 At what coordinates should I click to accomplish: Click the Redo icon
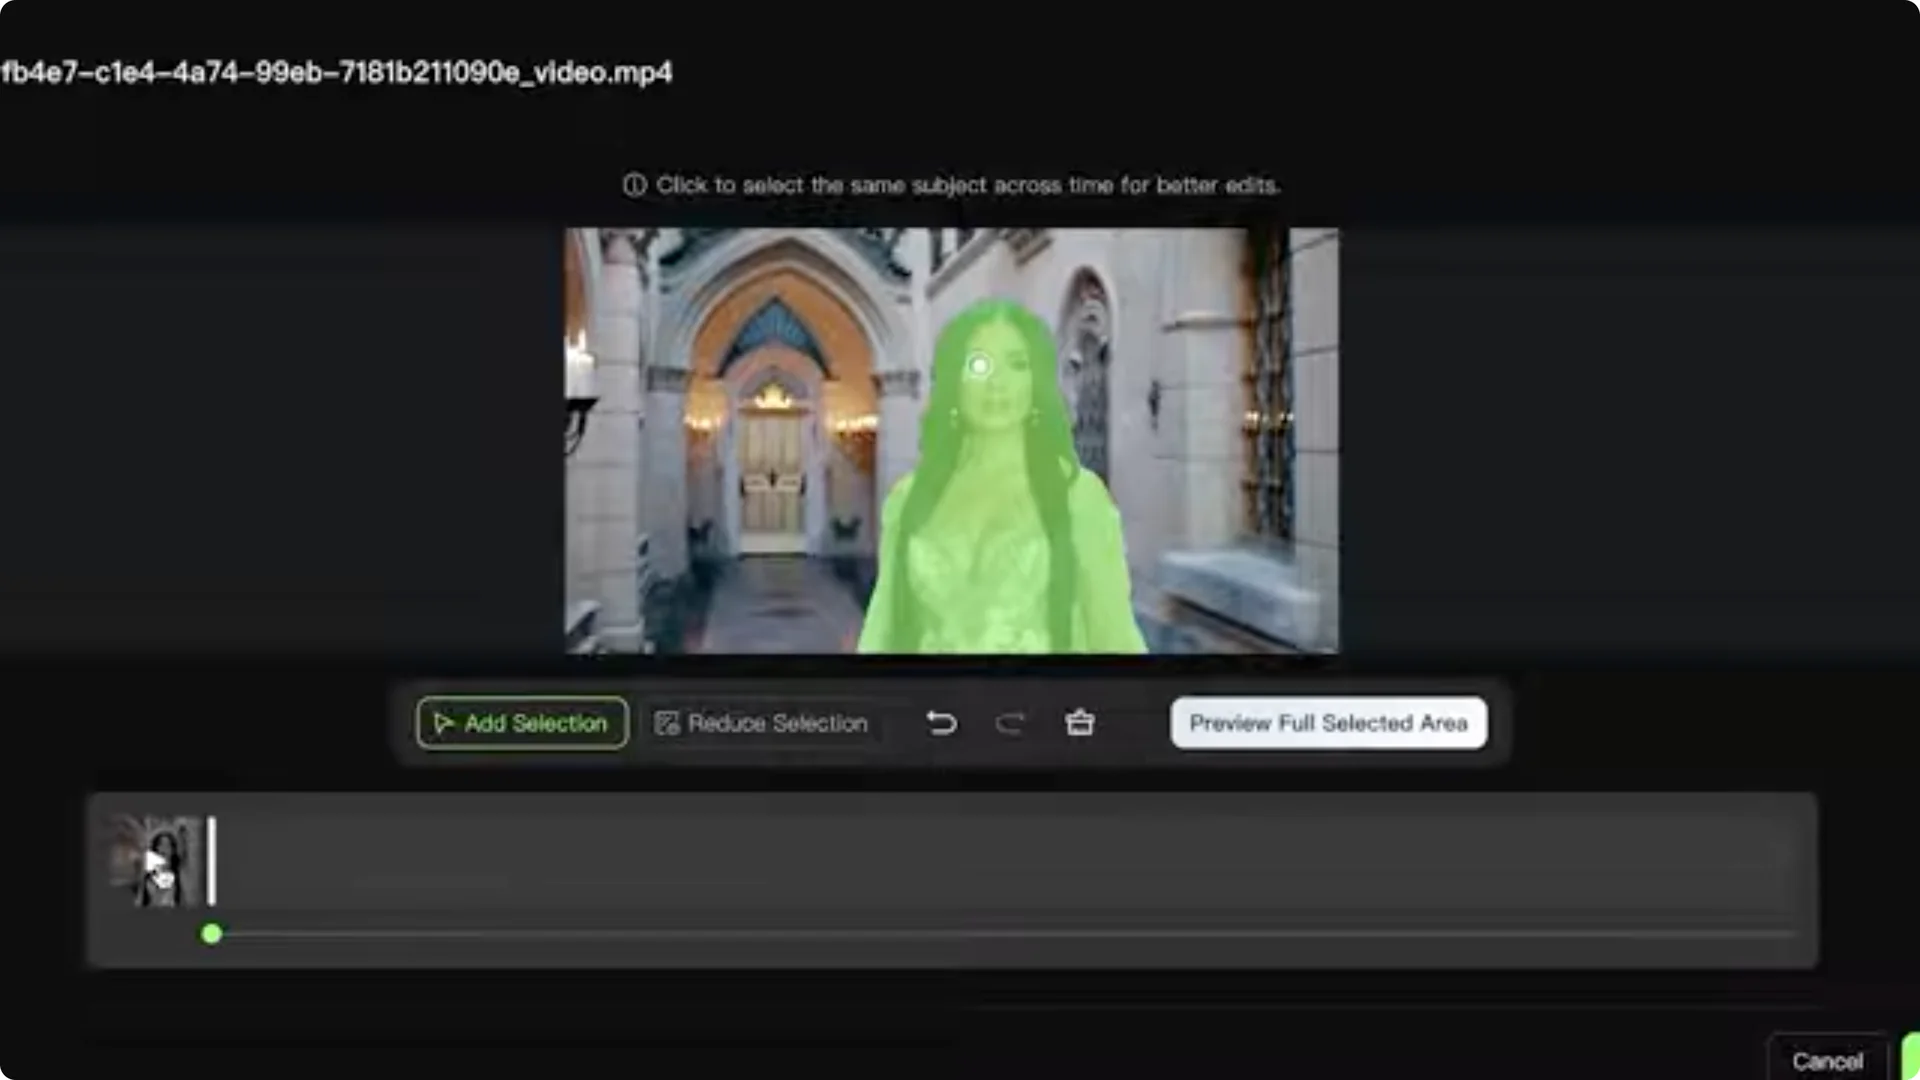point(1010,723)
